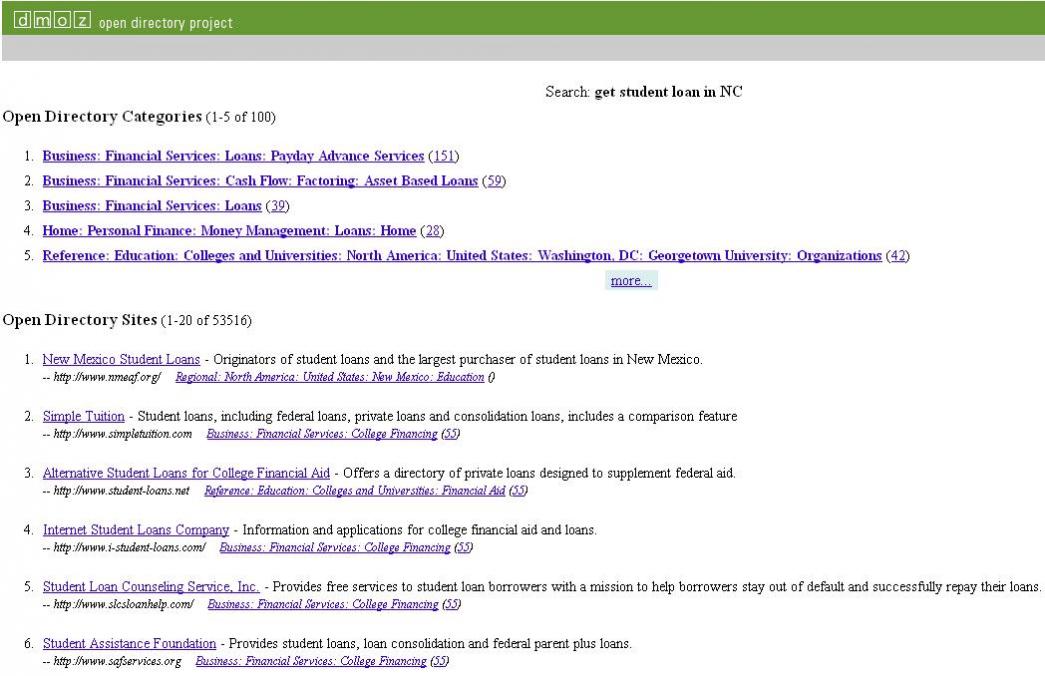Open Business: Financial Services: Loans category
1045x676 pixels.
pos(152,206)
